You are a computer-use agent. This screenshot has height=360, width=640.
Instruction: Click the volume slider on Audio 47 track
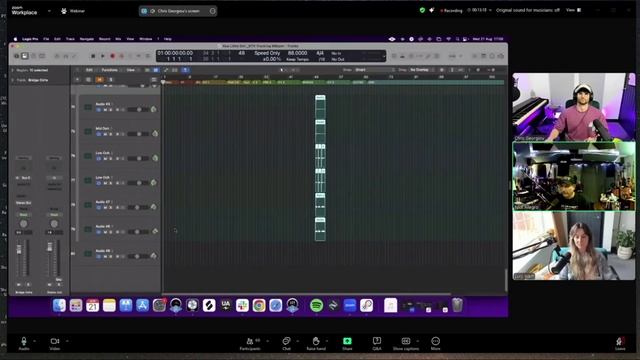click(138, 207)
